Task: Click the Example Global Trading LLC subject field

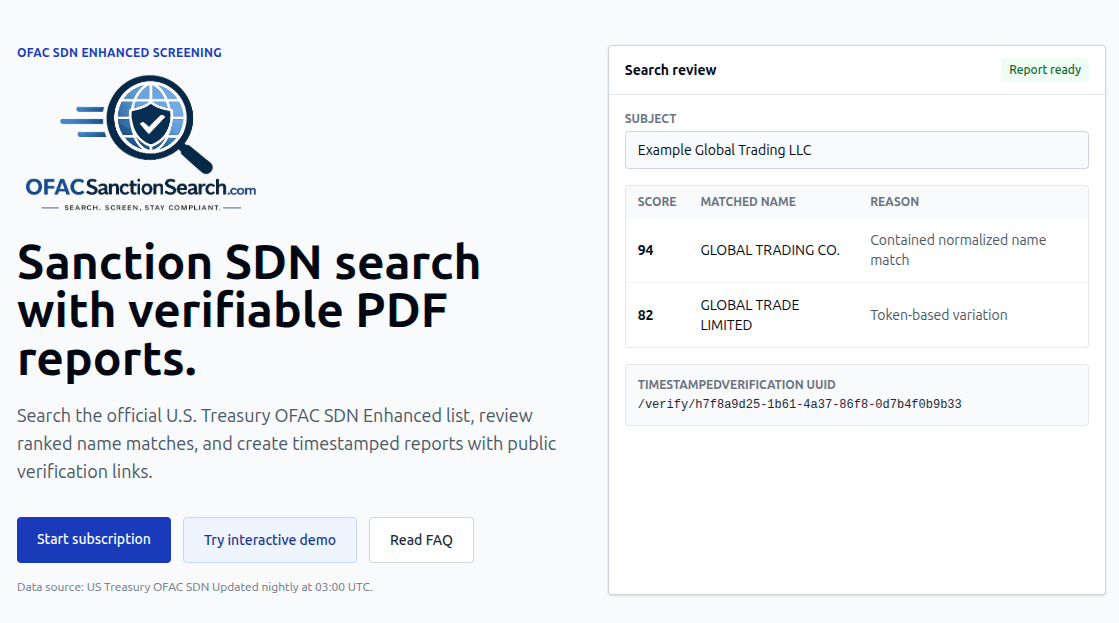Action: (x=856, y=150)
